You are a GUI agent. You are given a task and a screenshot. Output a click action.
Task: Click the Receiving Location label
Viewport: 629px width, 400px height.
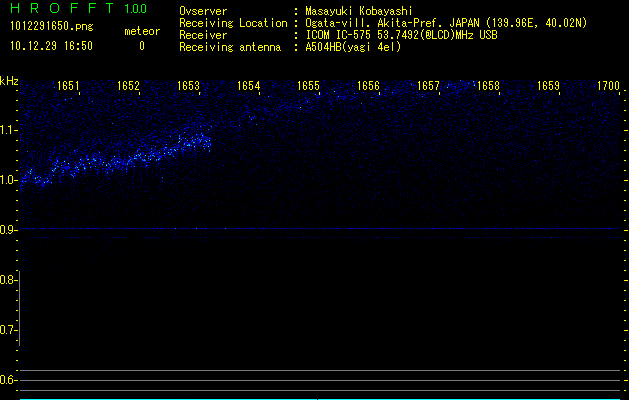233,23
